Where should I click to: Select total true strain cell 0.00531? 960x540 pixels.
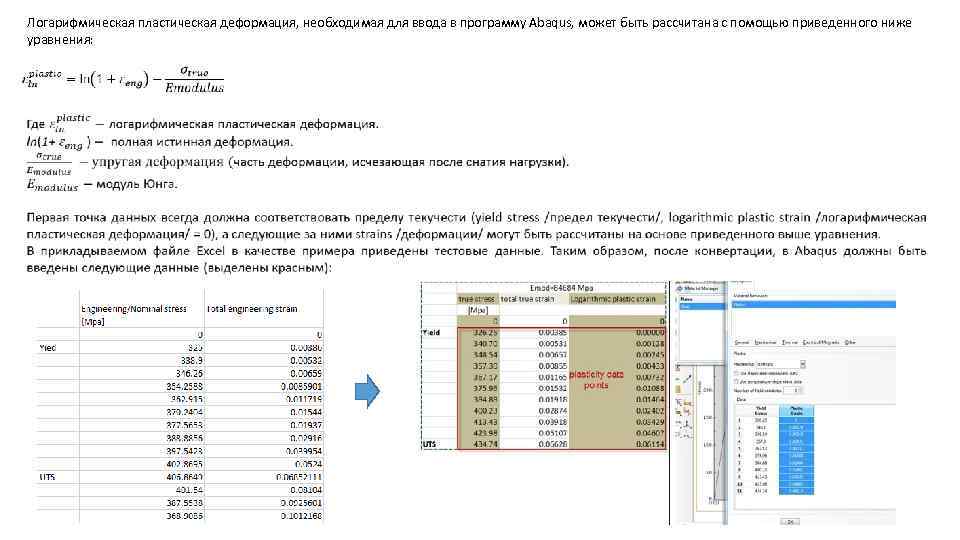[x=533, y=343]
